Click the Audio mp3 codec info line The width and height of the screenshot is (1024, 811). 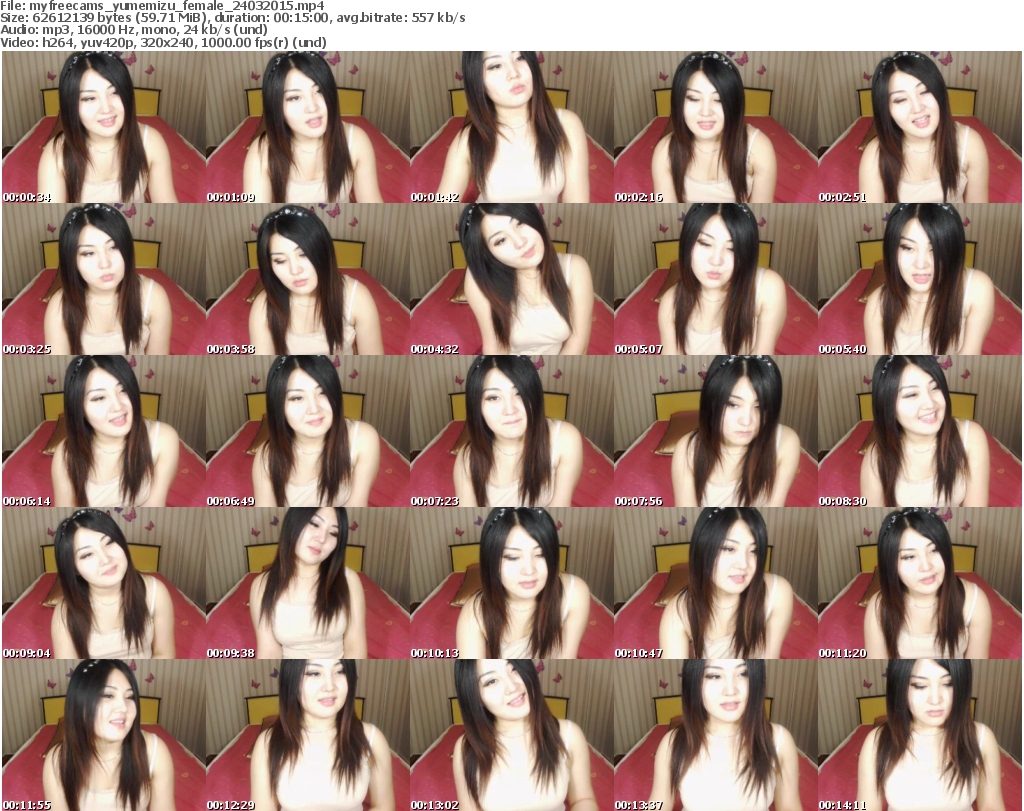[134, 31]
